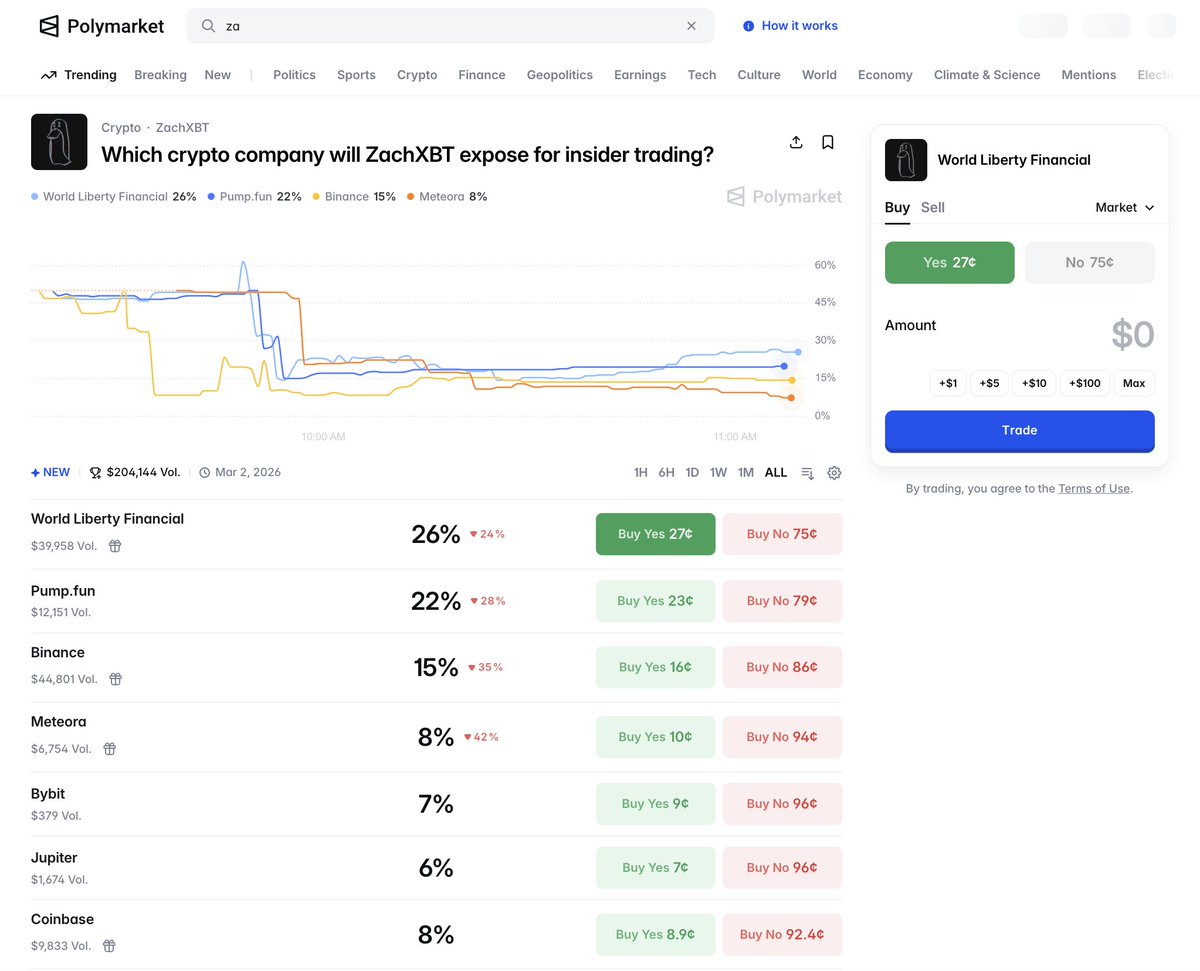Click the Meteora legend entry above chart
Viewport: 1200px width, 971px height.
pyautogui.click(x=447, y=197)
